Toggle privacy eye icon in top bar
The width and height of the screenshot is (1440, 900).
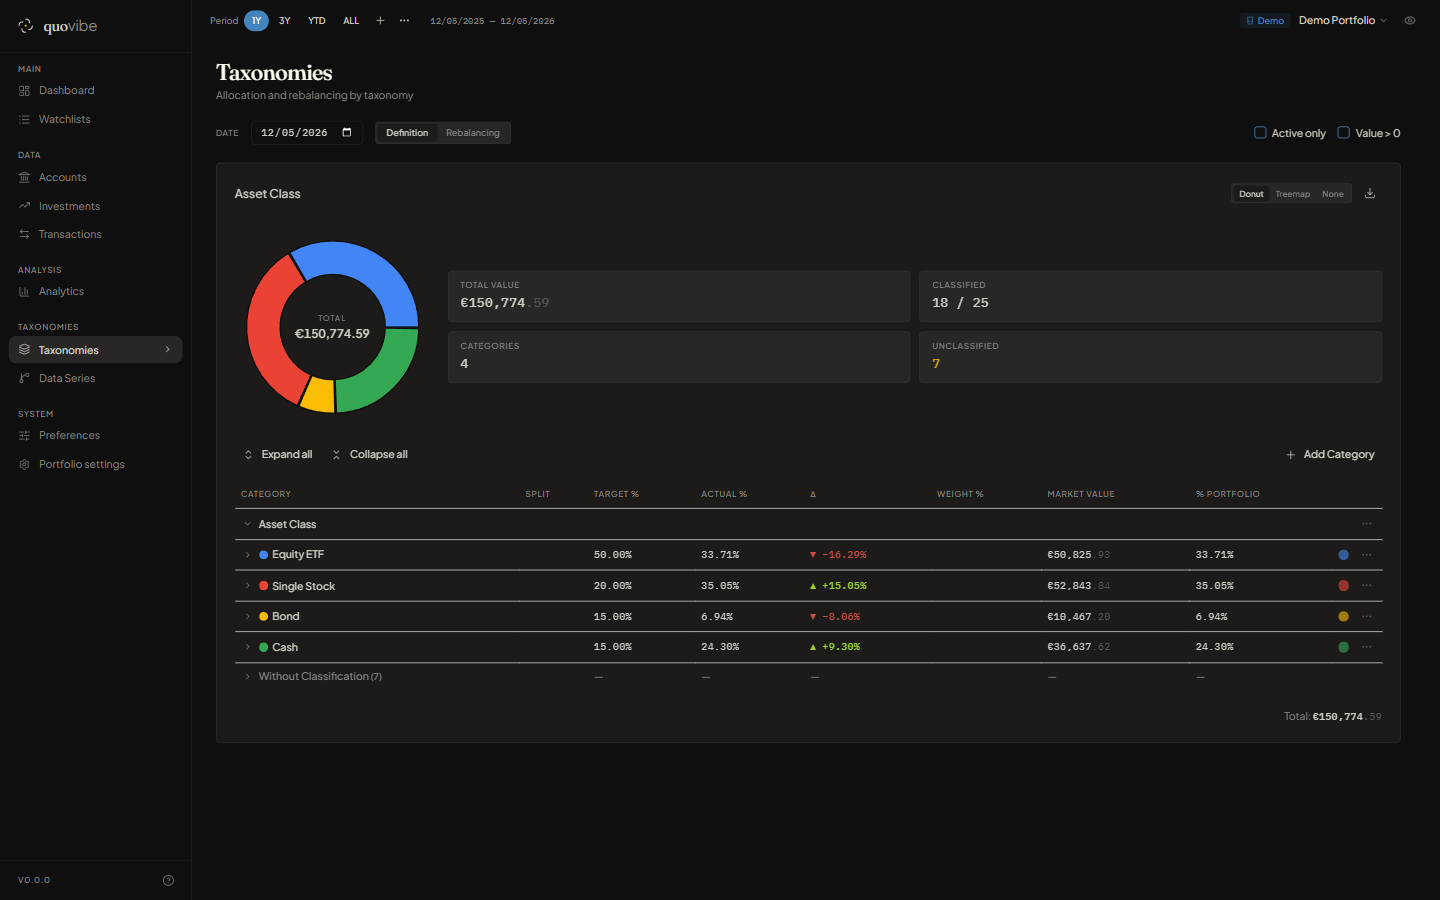click(1410, 21)
